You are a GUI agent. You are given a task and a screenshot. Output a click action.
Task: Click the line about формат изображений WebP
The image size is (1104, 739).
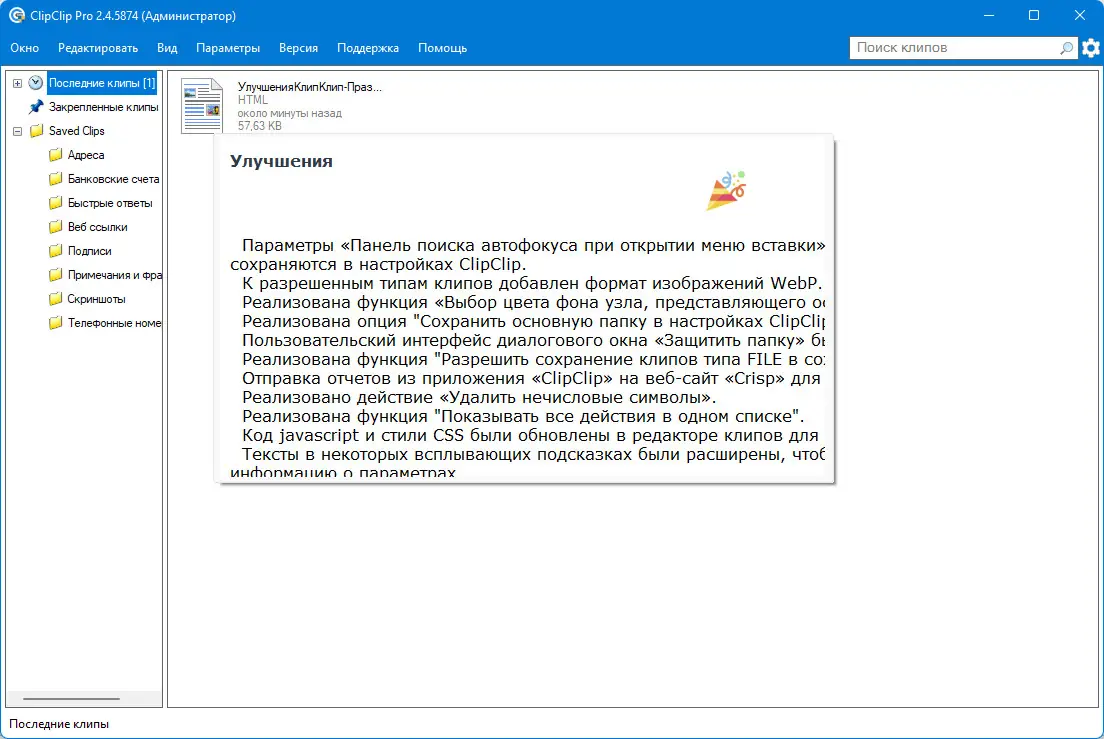(532, 284)
